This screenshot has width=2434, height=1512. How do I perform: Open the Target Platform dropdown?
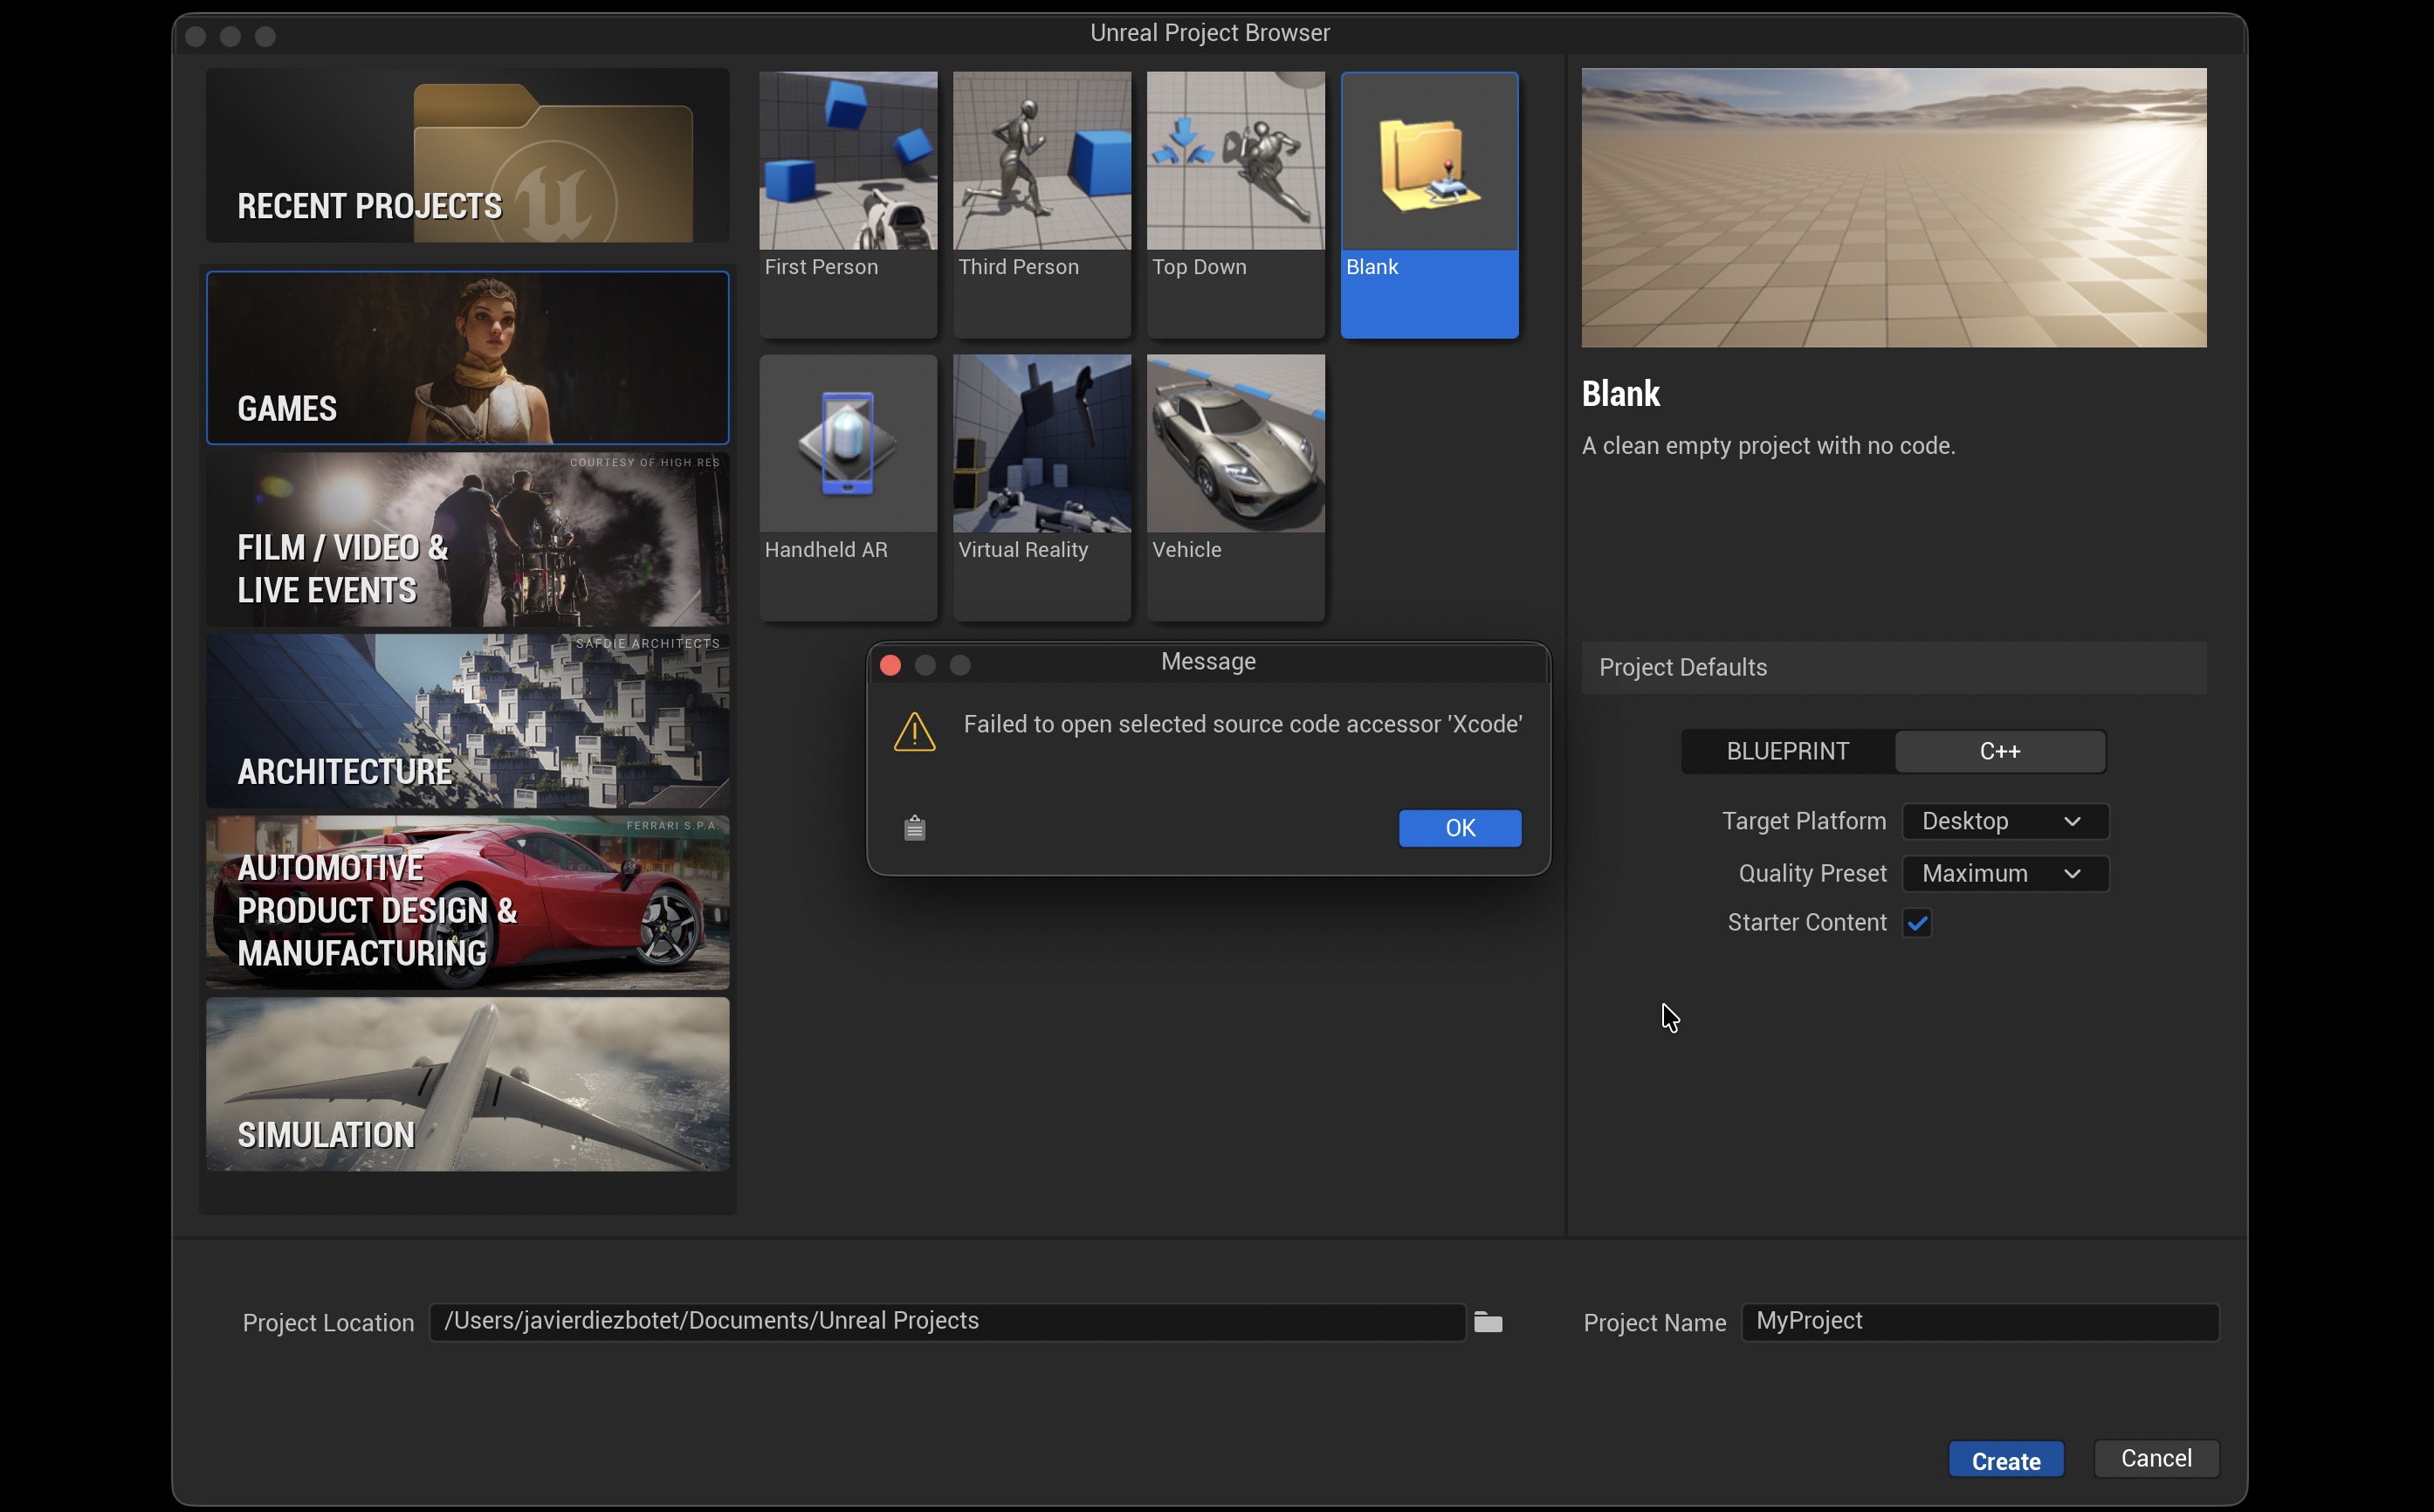[2004, 821]
